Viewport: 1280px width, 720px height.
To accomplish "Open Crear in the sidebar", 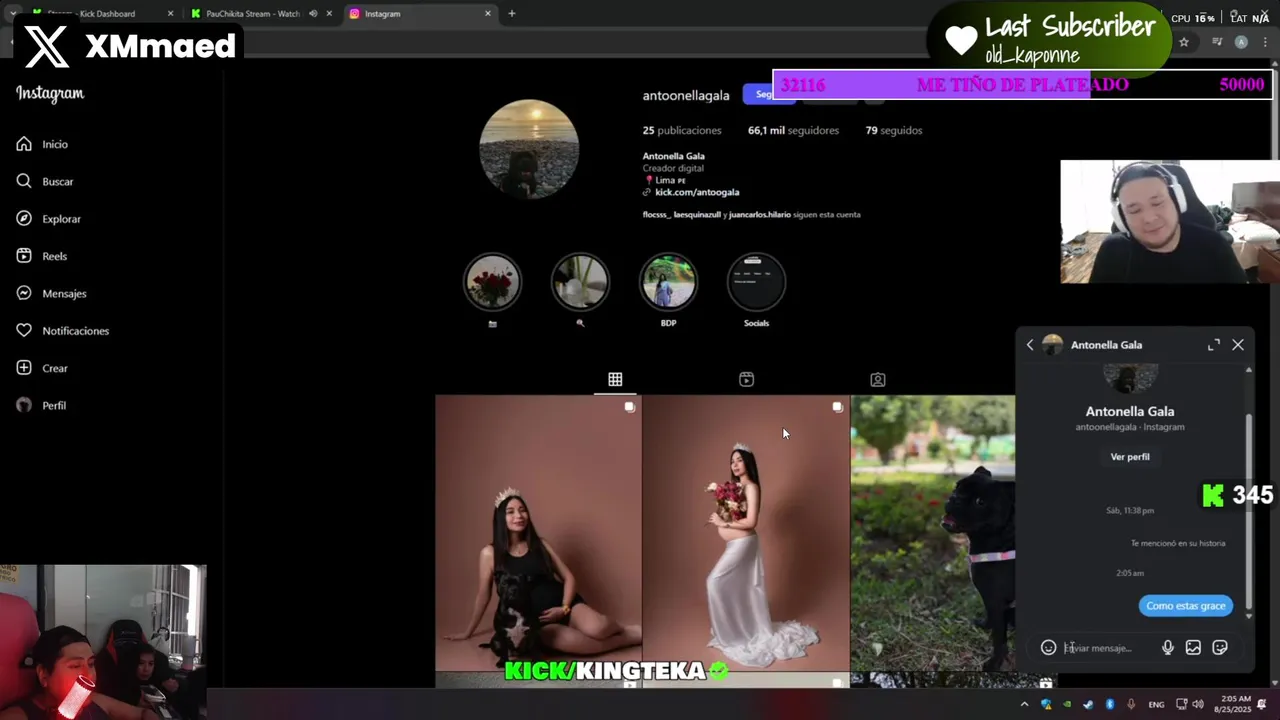I will coord(42,368).
